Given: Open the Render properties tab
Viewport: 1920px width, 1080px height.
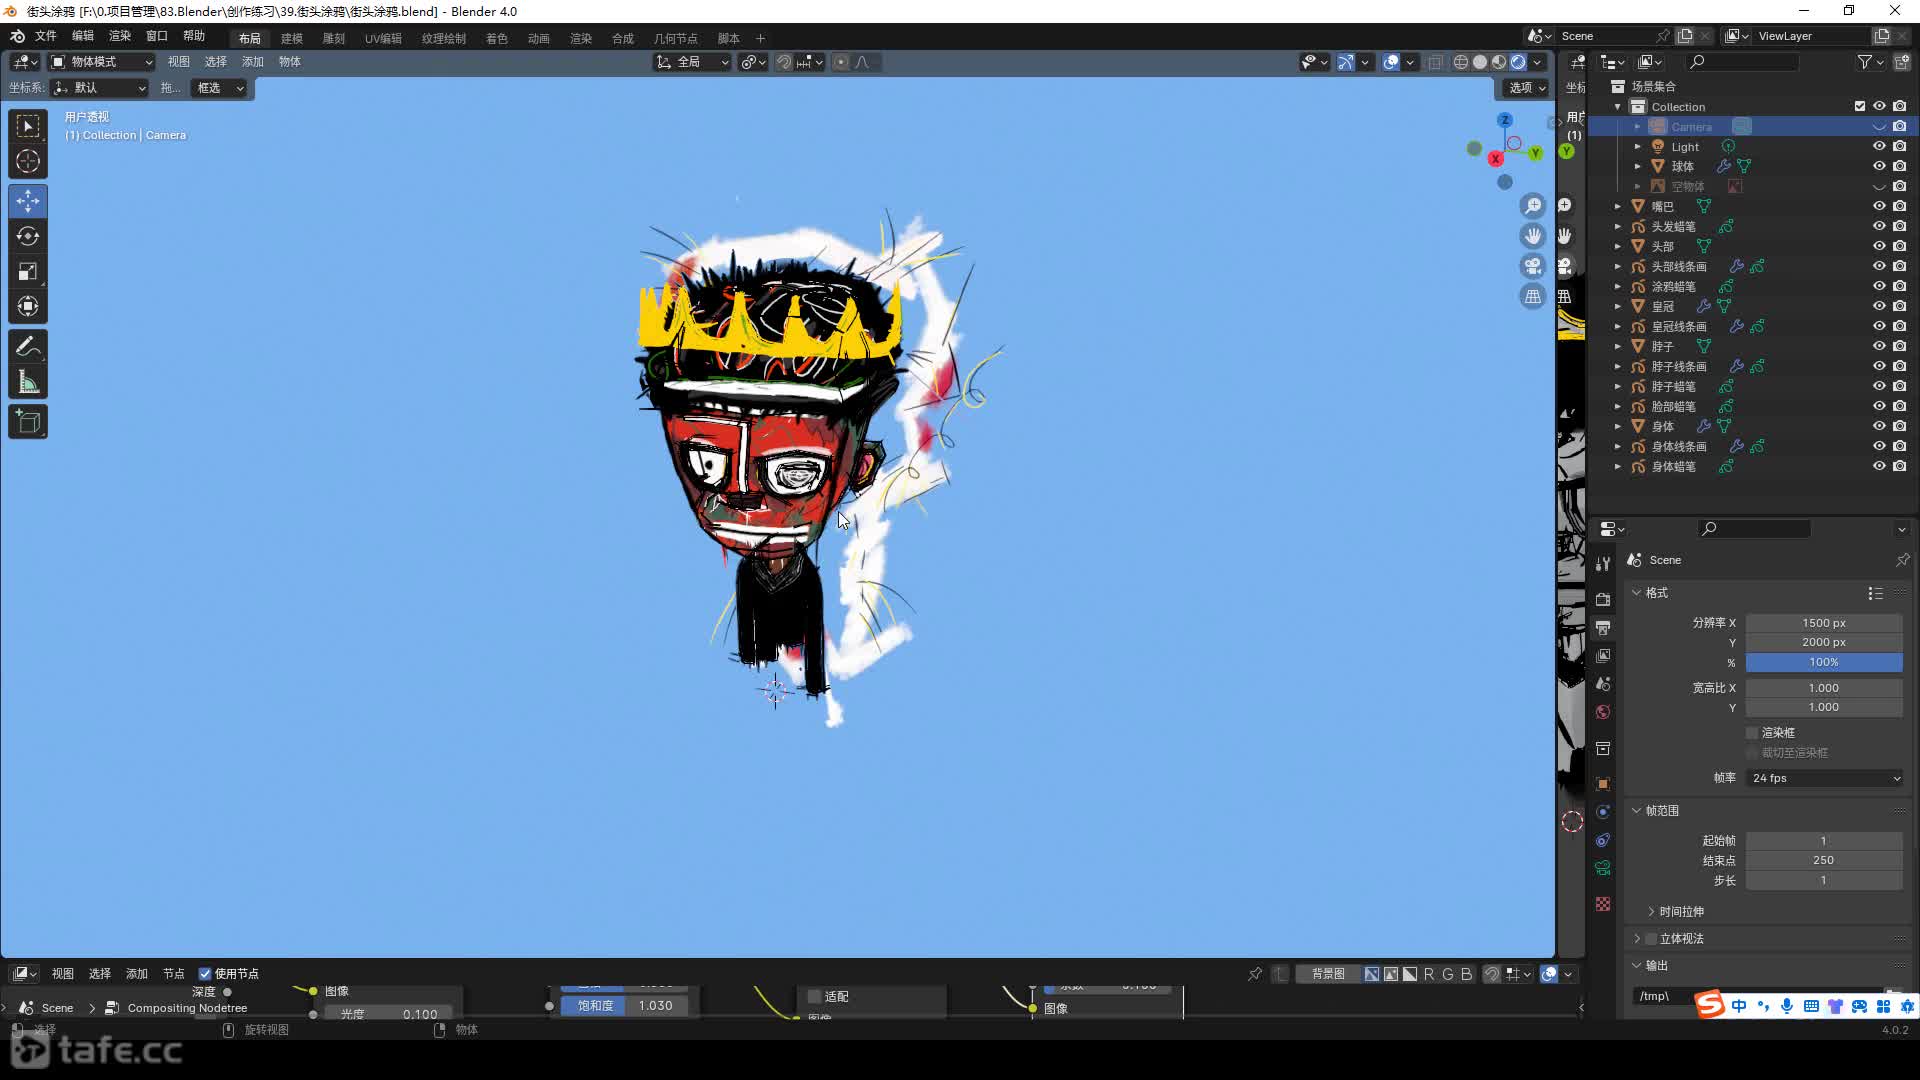Looking at the screenshot, I should coord(1603,599).
